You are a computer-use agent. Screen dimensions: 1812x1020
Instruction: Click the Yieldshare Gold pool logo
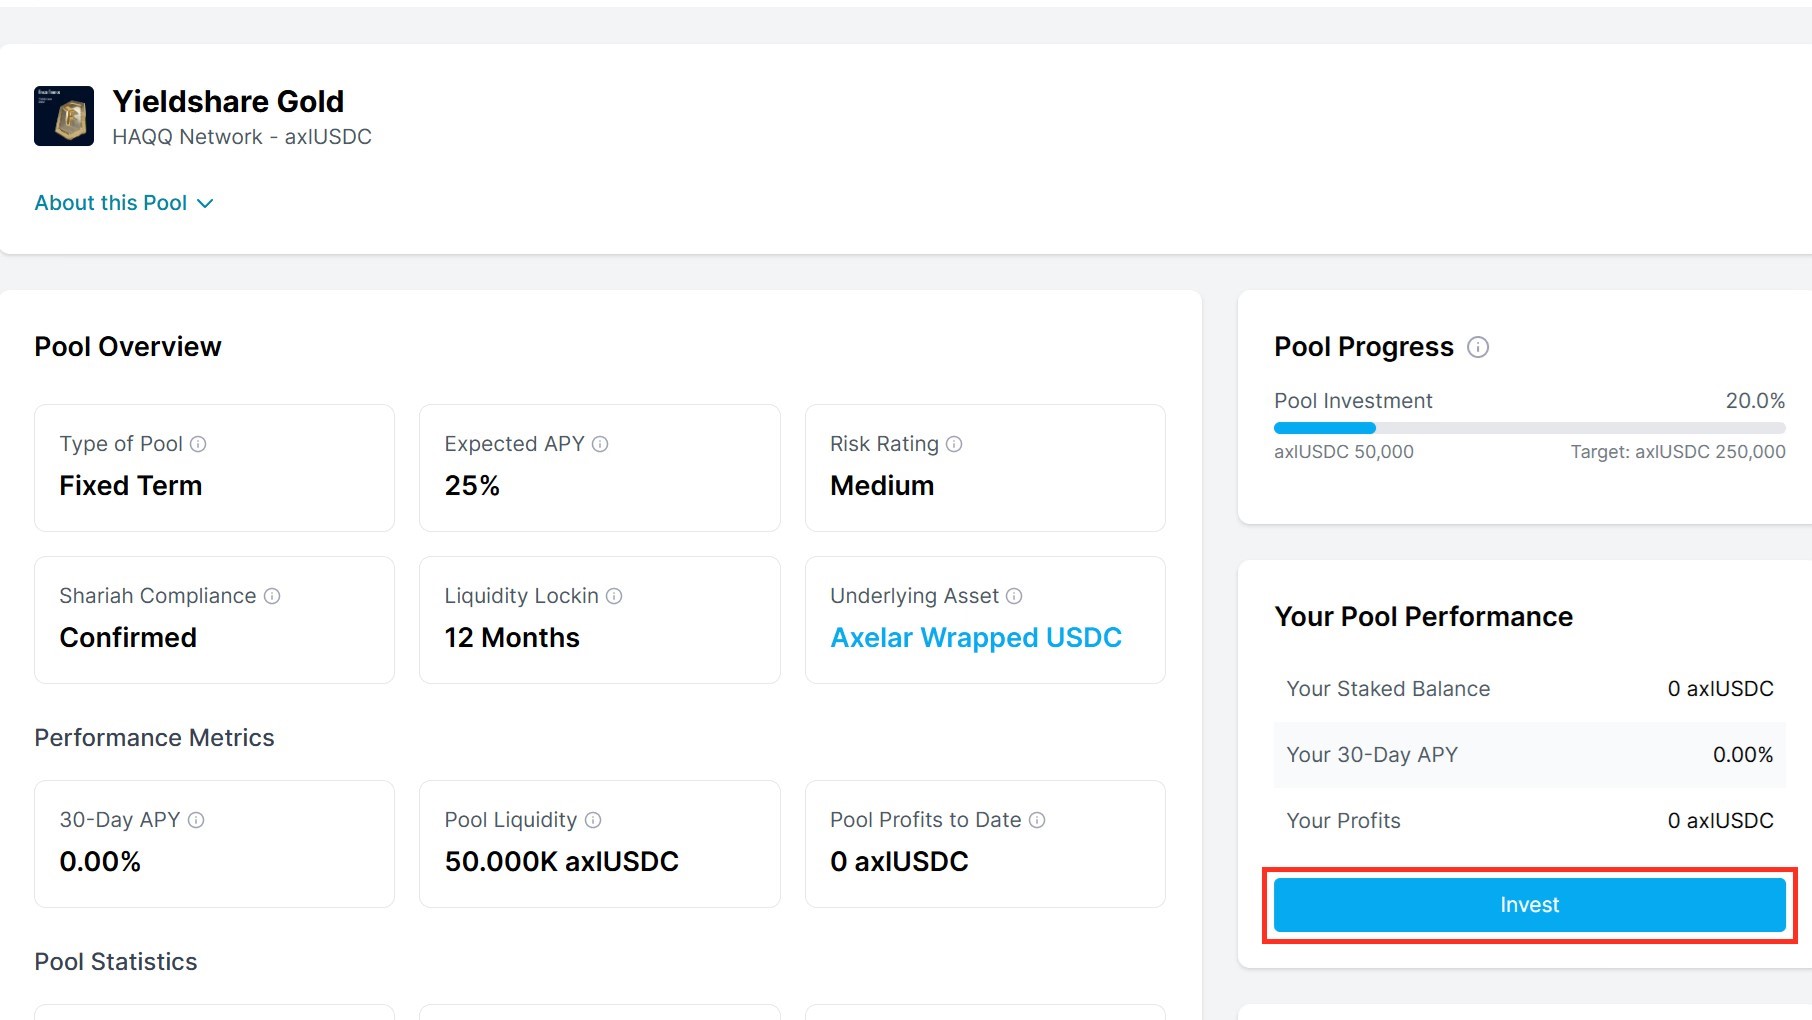(x=64, y=116)
